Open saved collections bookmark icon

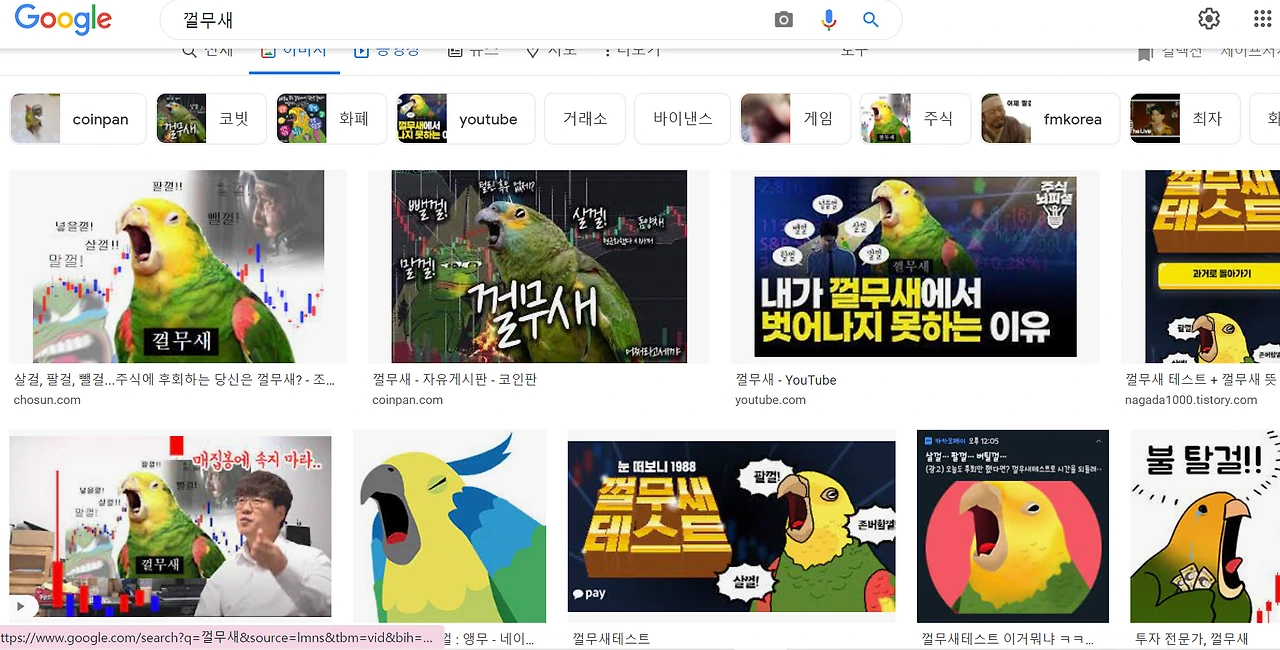pos(1143,52)
